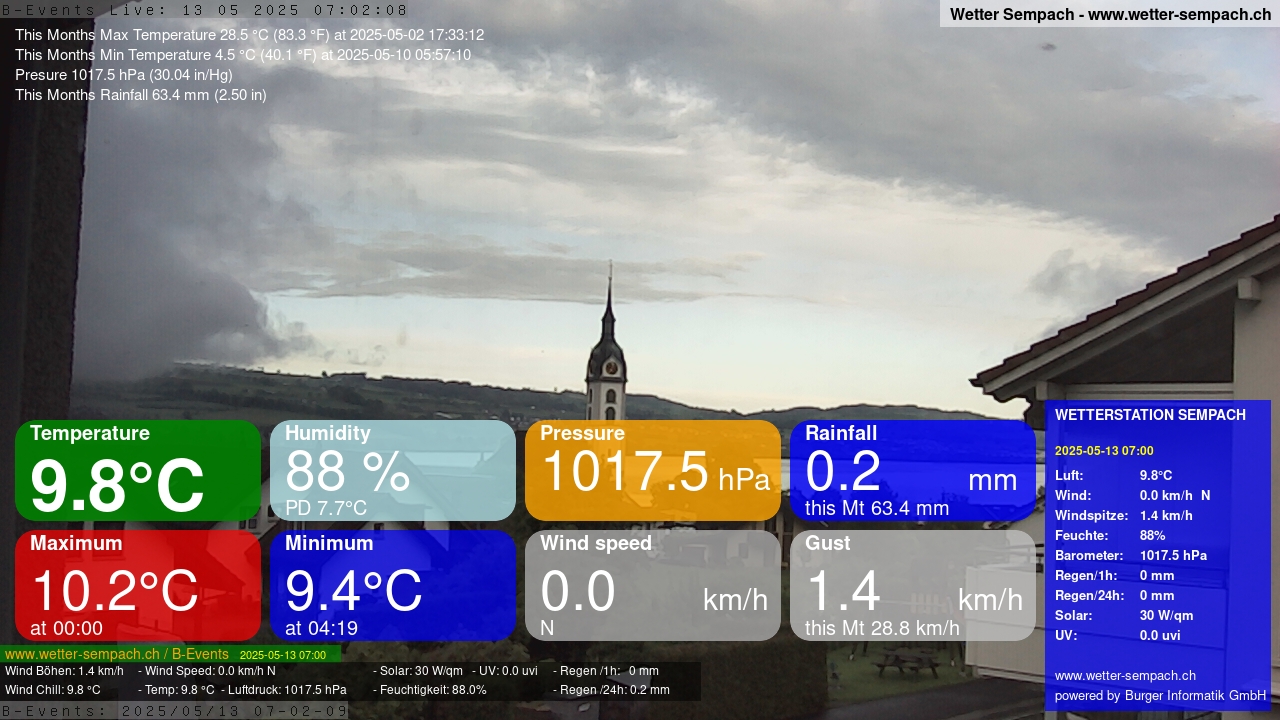Click 'PD 7.7°C' dew point text
This screenshot has height=720, width=1280.
(326, 508)
